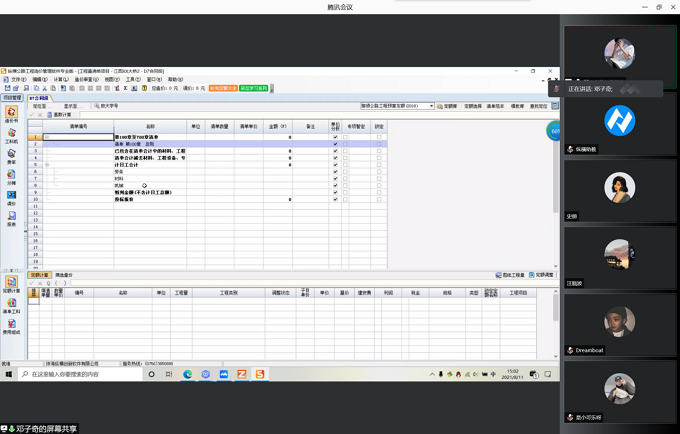Click 史俪 participant tile in meeting

pos(620,191)
